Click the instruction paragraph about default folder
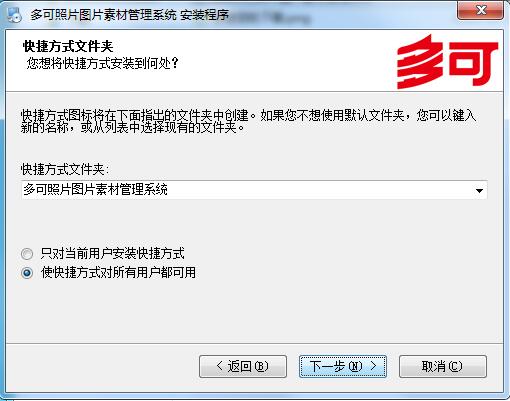The width and height of the screenshot is (510, 401). coord(248,121)
